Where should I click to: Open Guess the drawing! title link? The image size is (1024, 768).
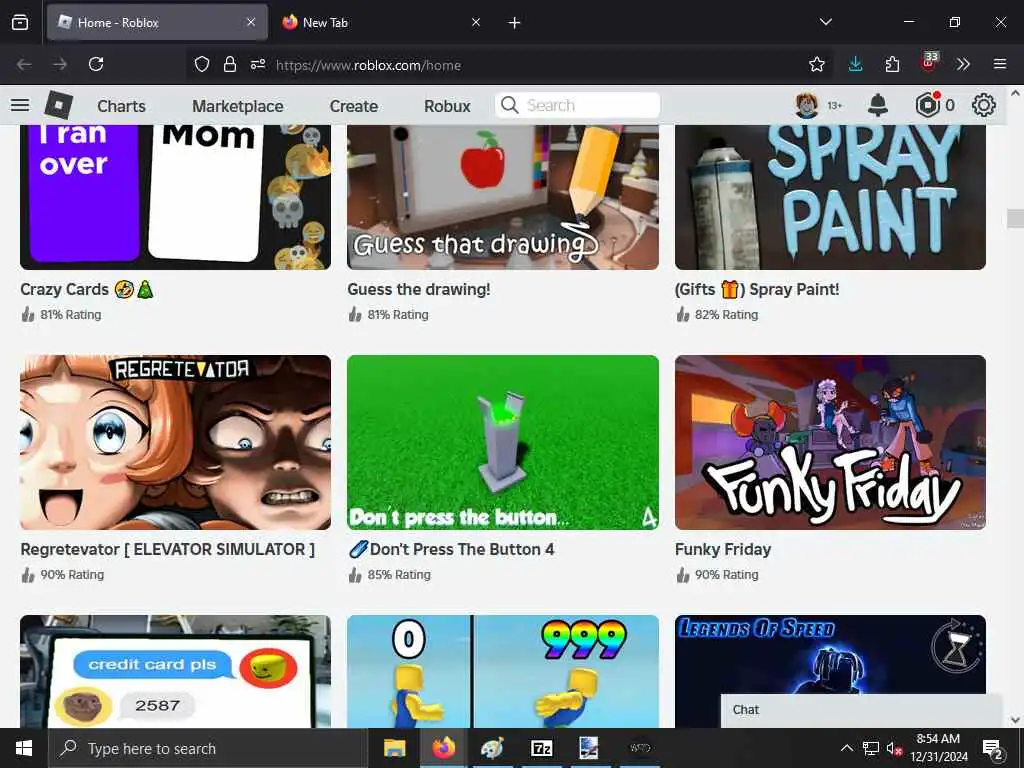point(419,289)
